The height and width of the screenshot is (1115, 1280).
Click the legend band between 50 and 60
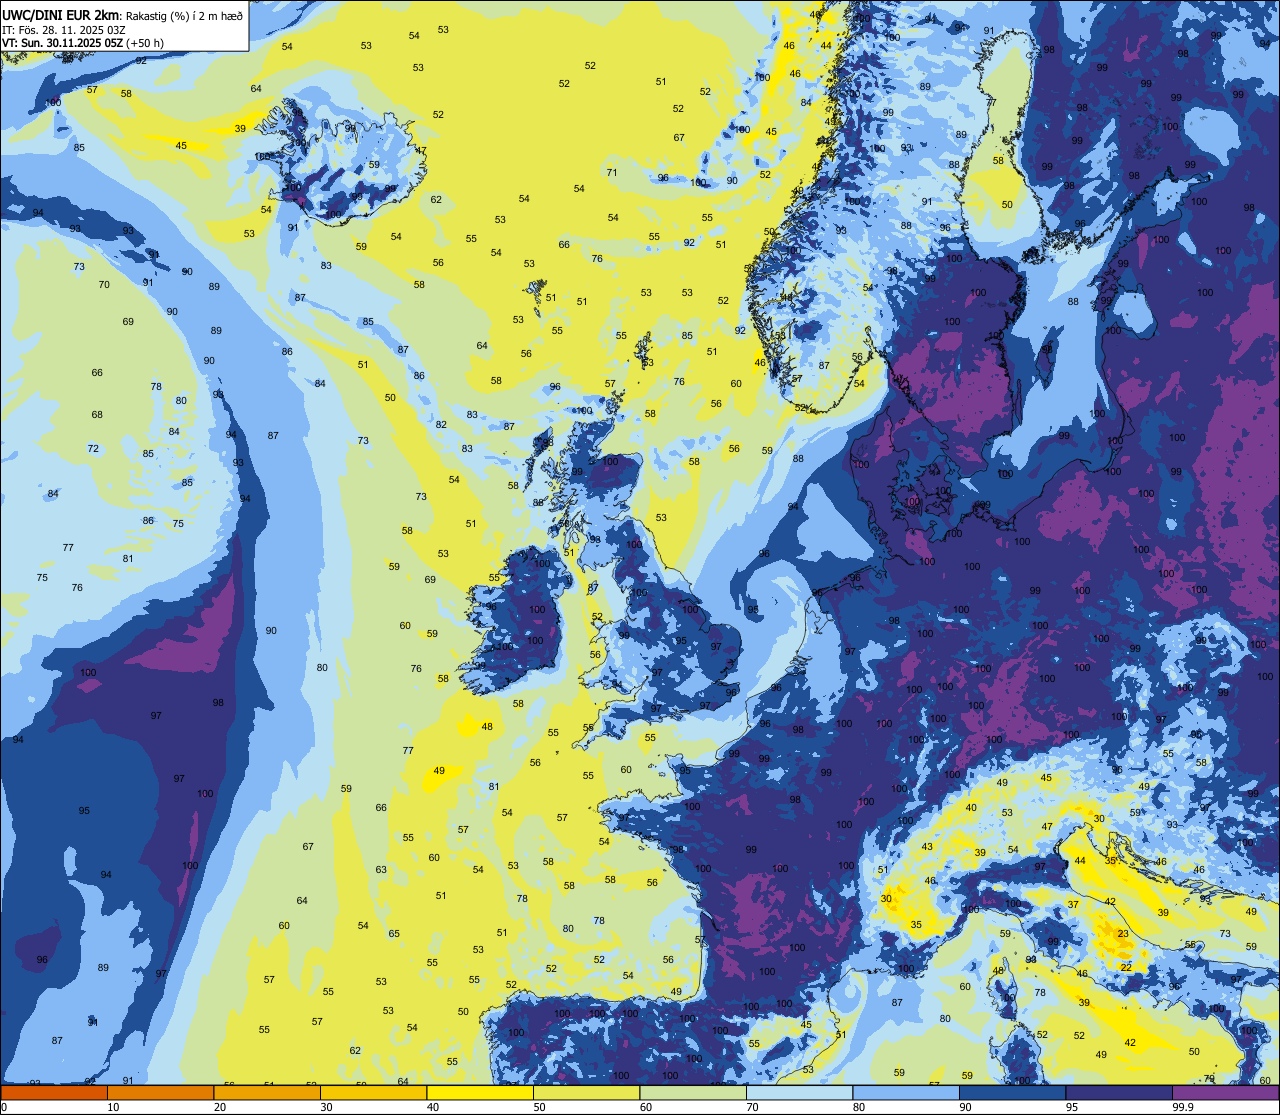586,1093
